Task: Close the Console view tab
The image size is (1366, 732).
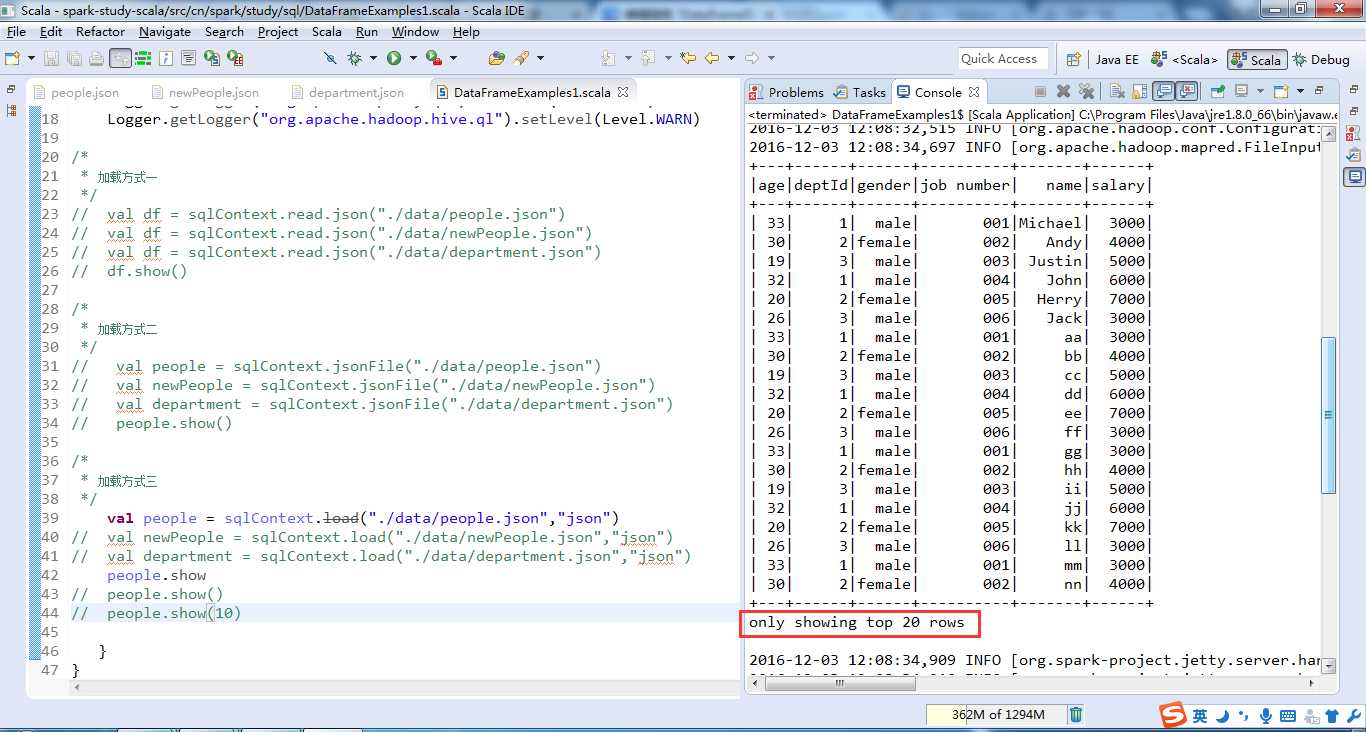Action: click(974, 92)
